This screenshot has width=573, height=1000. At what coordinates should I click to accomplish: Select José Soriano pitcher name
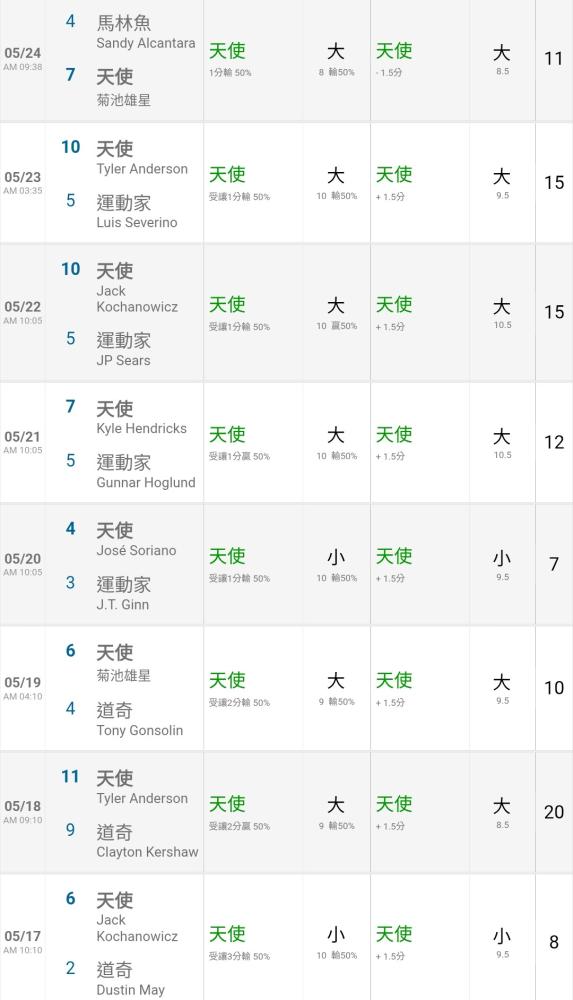136,550
